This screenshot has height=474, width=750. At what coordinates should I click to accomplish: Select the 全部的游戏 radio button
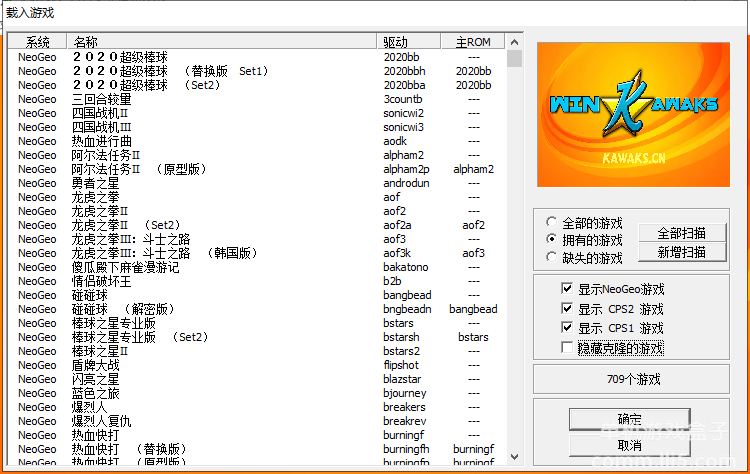pos(552,222)
